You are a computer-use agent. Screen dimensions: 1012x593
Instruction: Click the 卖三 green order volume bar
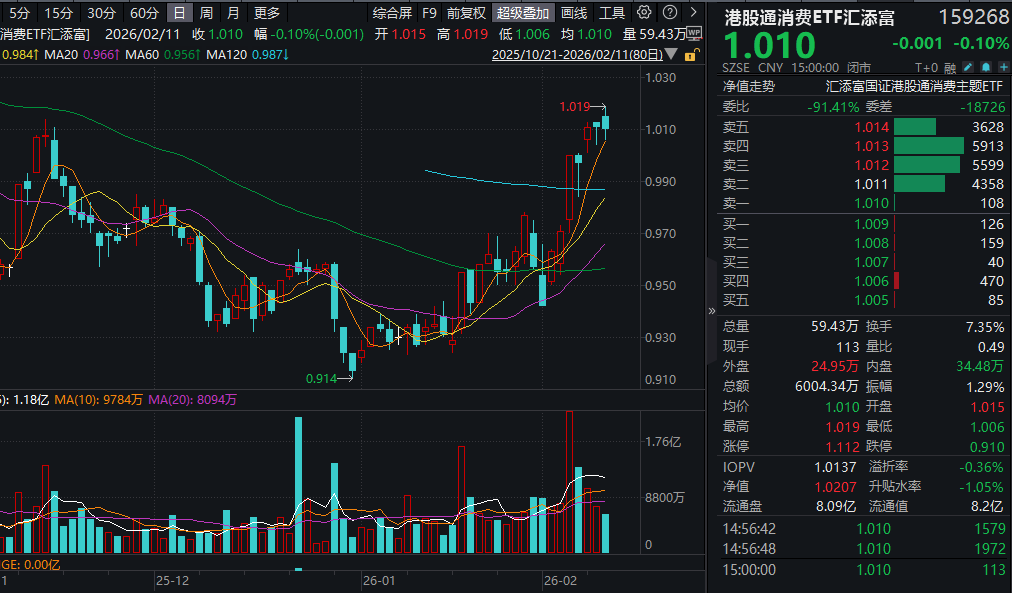pos(926,165)
